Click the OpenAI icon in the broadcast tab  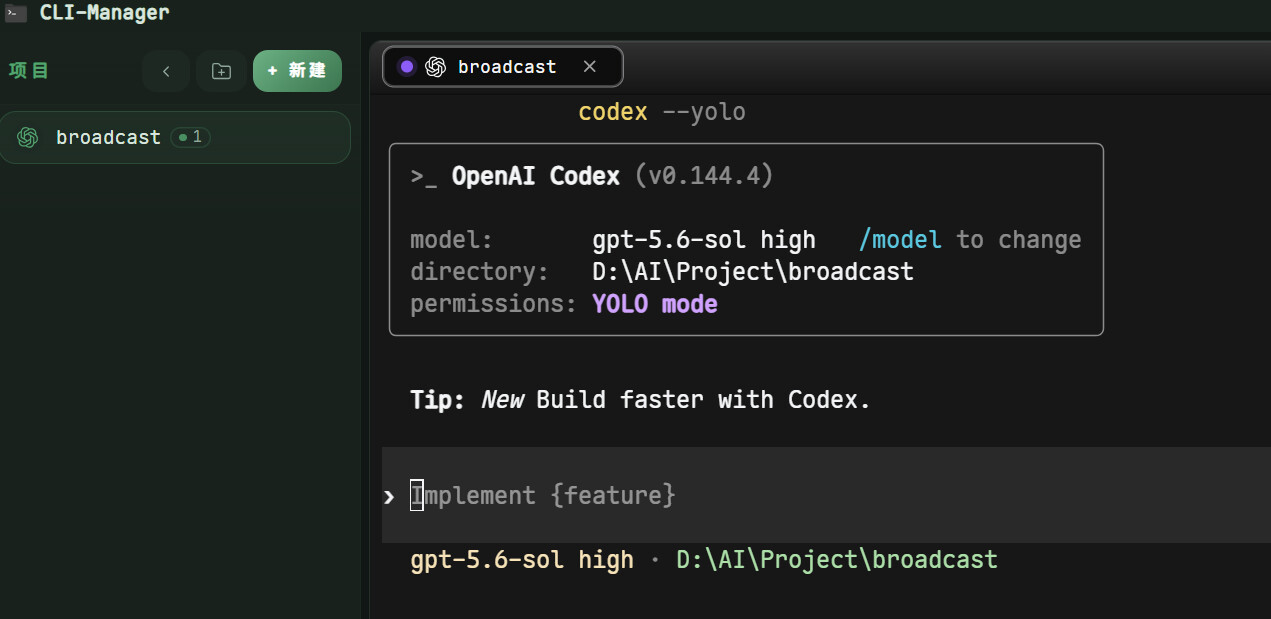(x=435, y=67)
